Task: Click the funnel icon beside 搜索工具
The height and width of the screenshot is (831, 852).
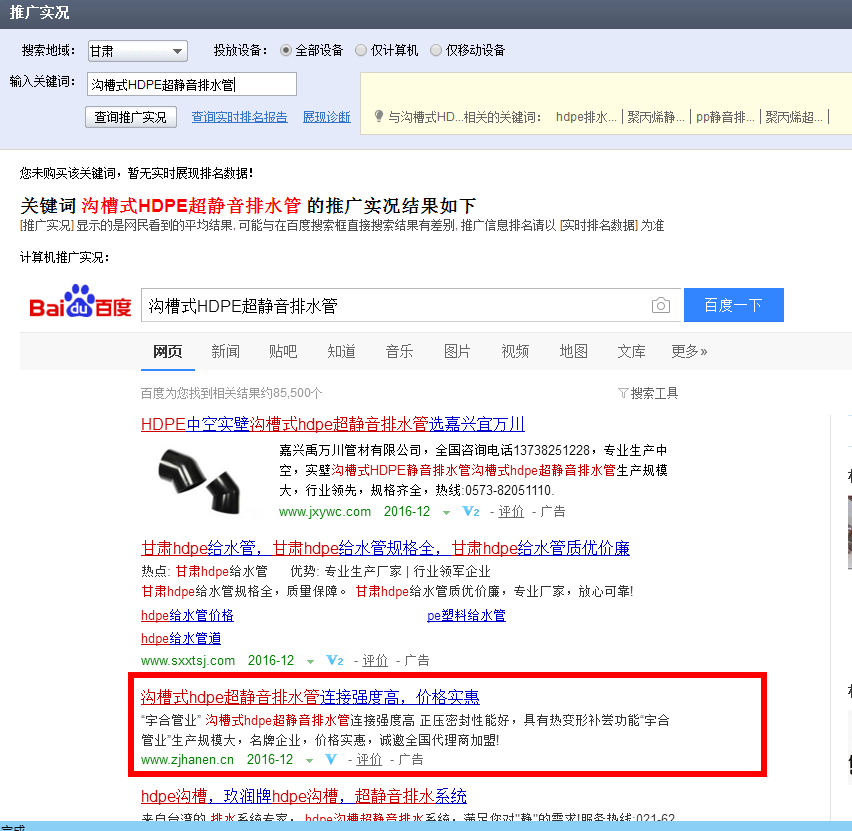Action: pos(623,393)
